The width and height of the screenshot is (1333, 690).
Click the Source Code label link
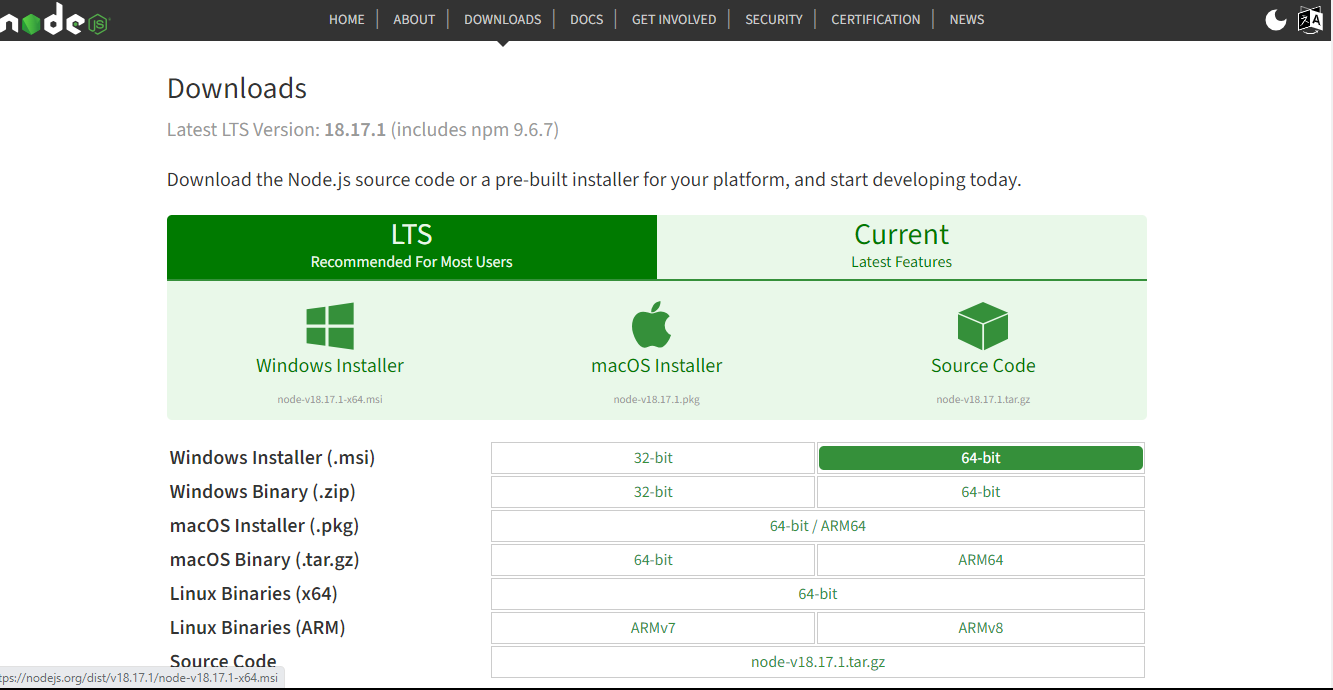coord(983,365)
